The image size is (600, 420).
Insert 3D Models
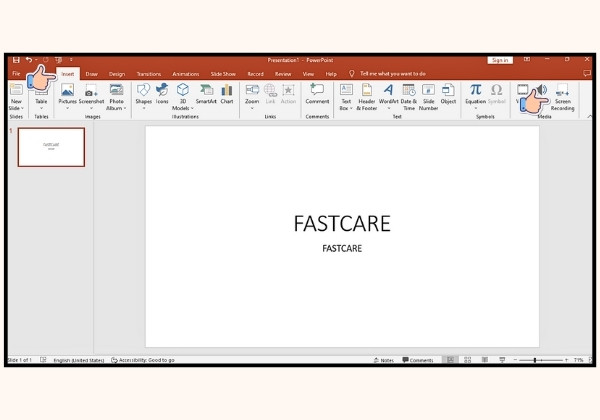coord(183,97)
